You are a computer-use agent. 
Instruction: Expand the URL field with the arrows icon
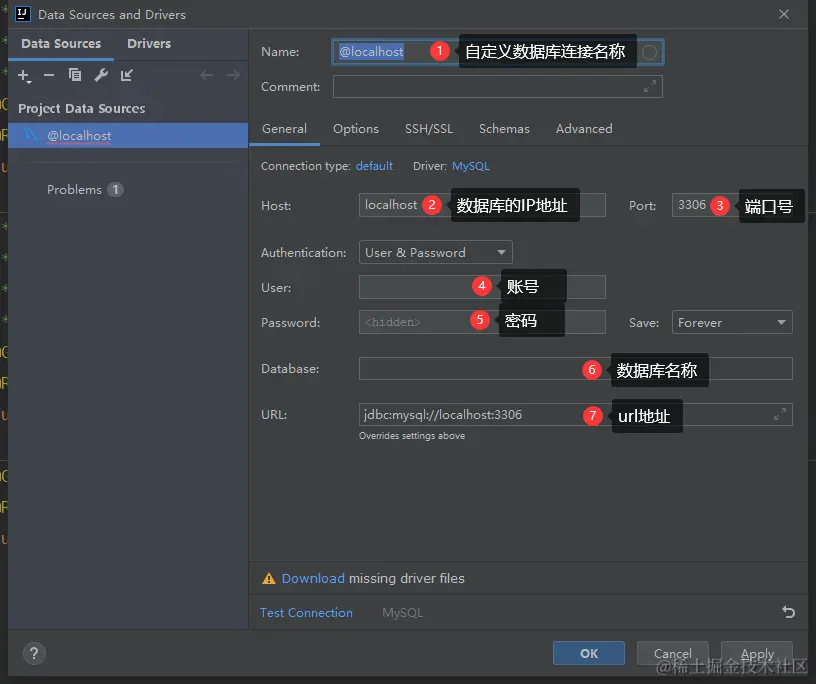[780, 414]
